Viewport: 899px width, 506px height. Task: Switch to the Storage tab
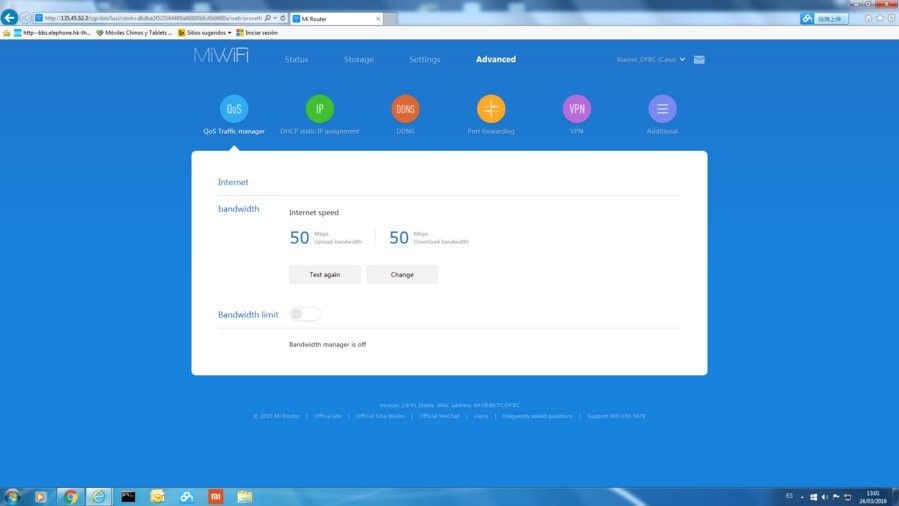(359, 60)
